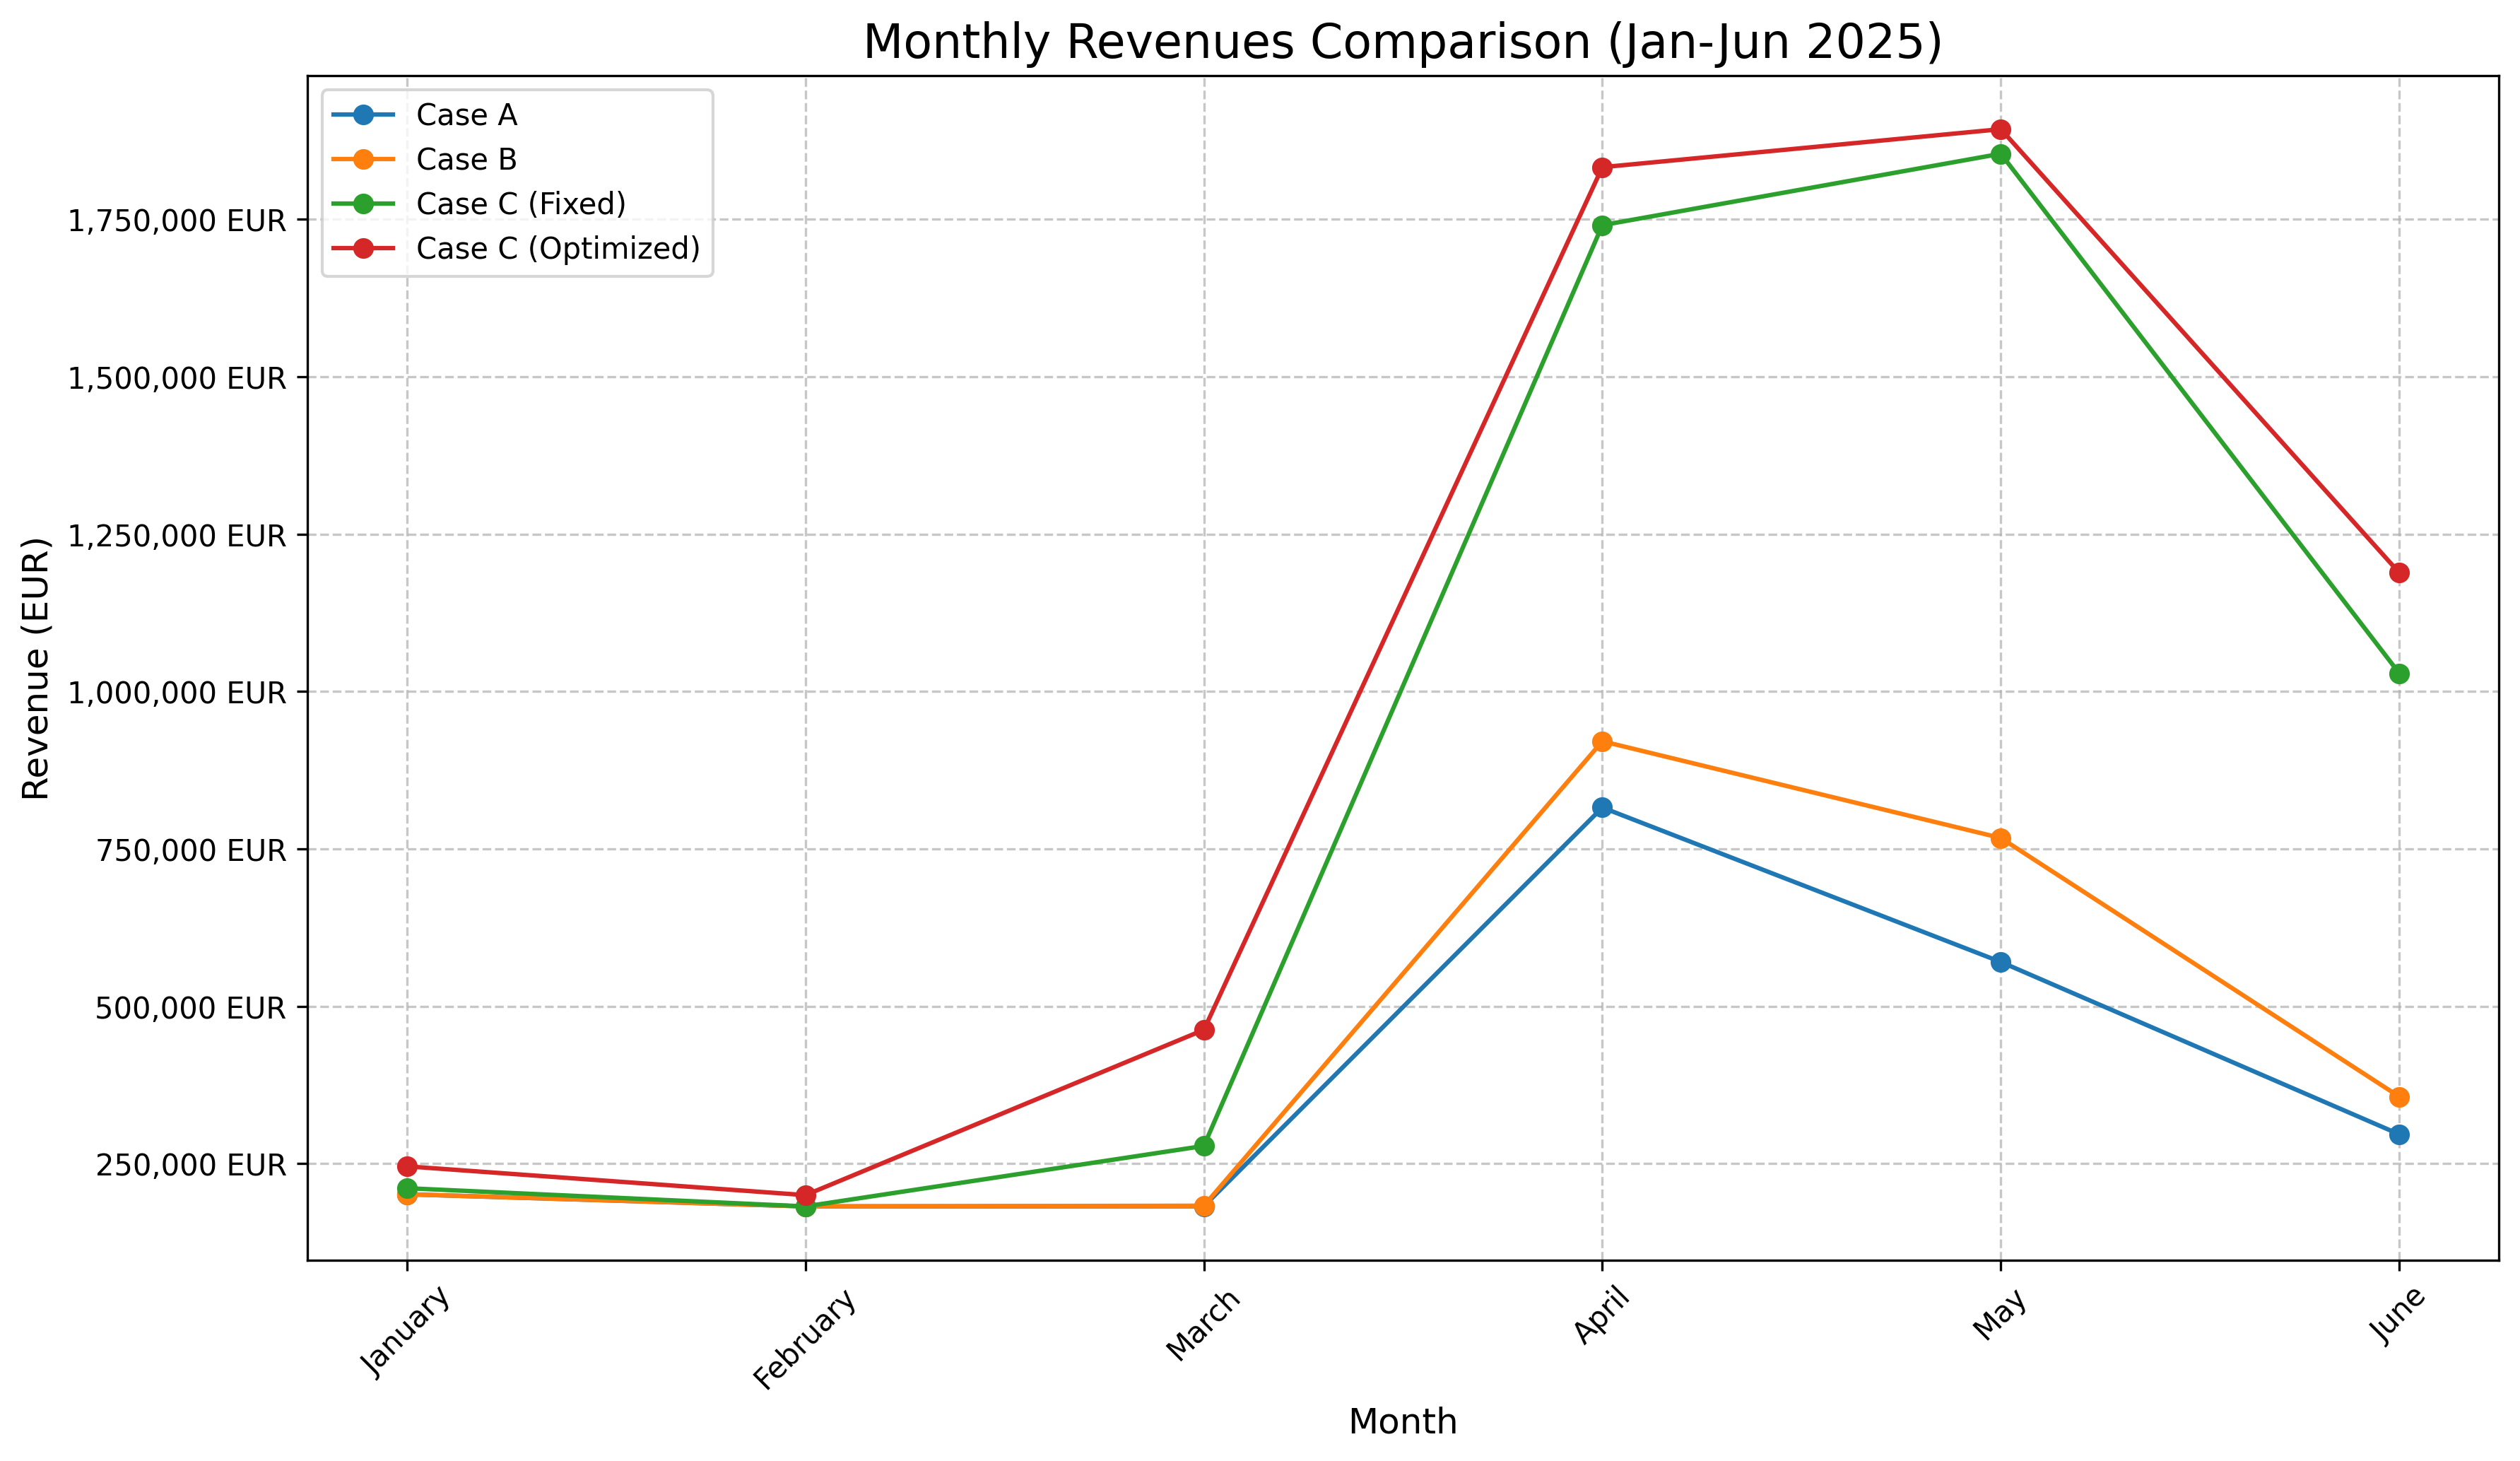The width and height of the screenshot is (2520, 1461).
Task: Click the blue May data point
Action: [x=2000, y=962]
